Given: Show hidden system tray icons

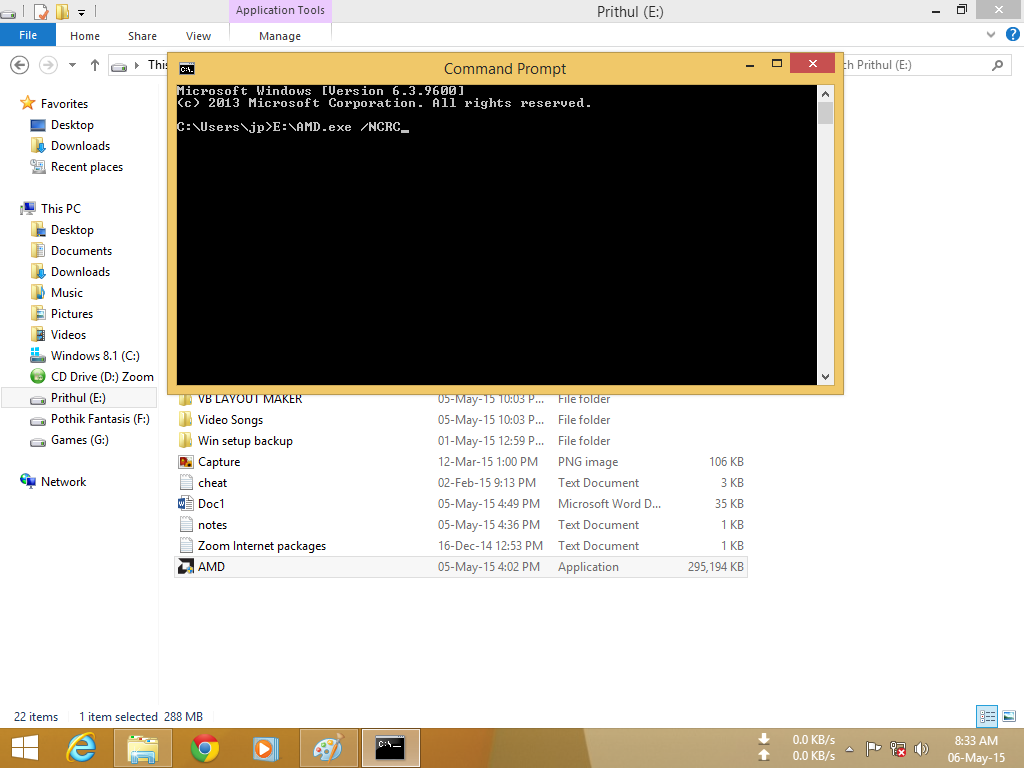Looking at the screenshot, I should click(849, 749).
